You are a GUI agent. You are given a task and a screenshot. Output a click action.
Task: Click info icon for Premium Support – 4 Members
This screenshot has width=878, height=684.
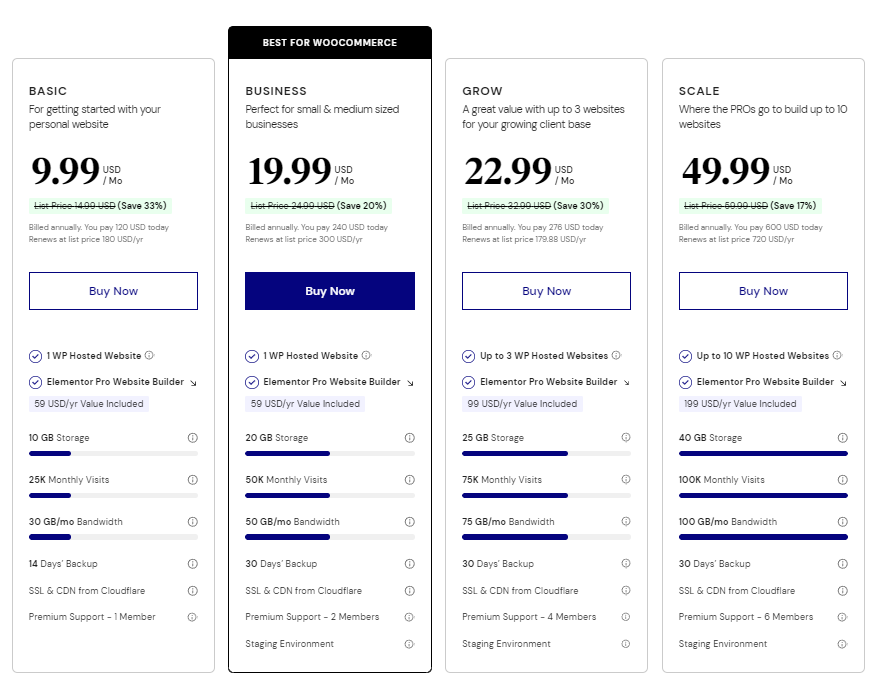click(x=626, y=617)
